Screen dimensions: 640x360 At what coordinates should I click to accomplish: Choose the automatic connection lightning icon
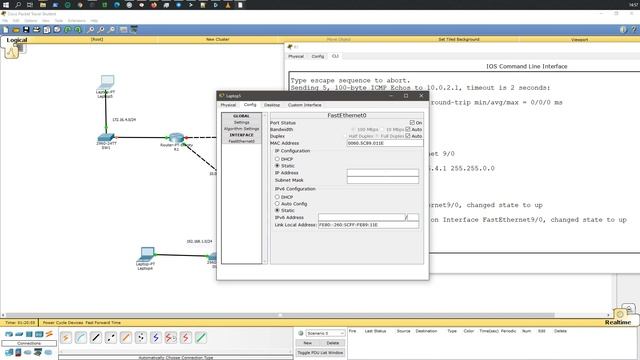pyautogui.click(x=66, y=338)
